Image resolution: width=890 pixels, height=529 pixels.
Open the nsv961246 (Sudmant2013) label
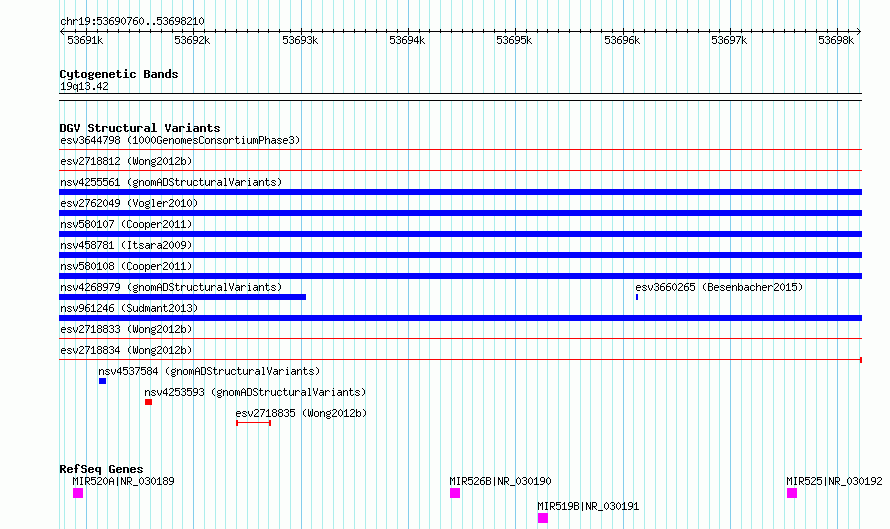click(129, 308)
